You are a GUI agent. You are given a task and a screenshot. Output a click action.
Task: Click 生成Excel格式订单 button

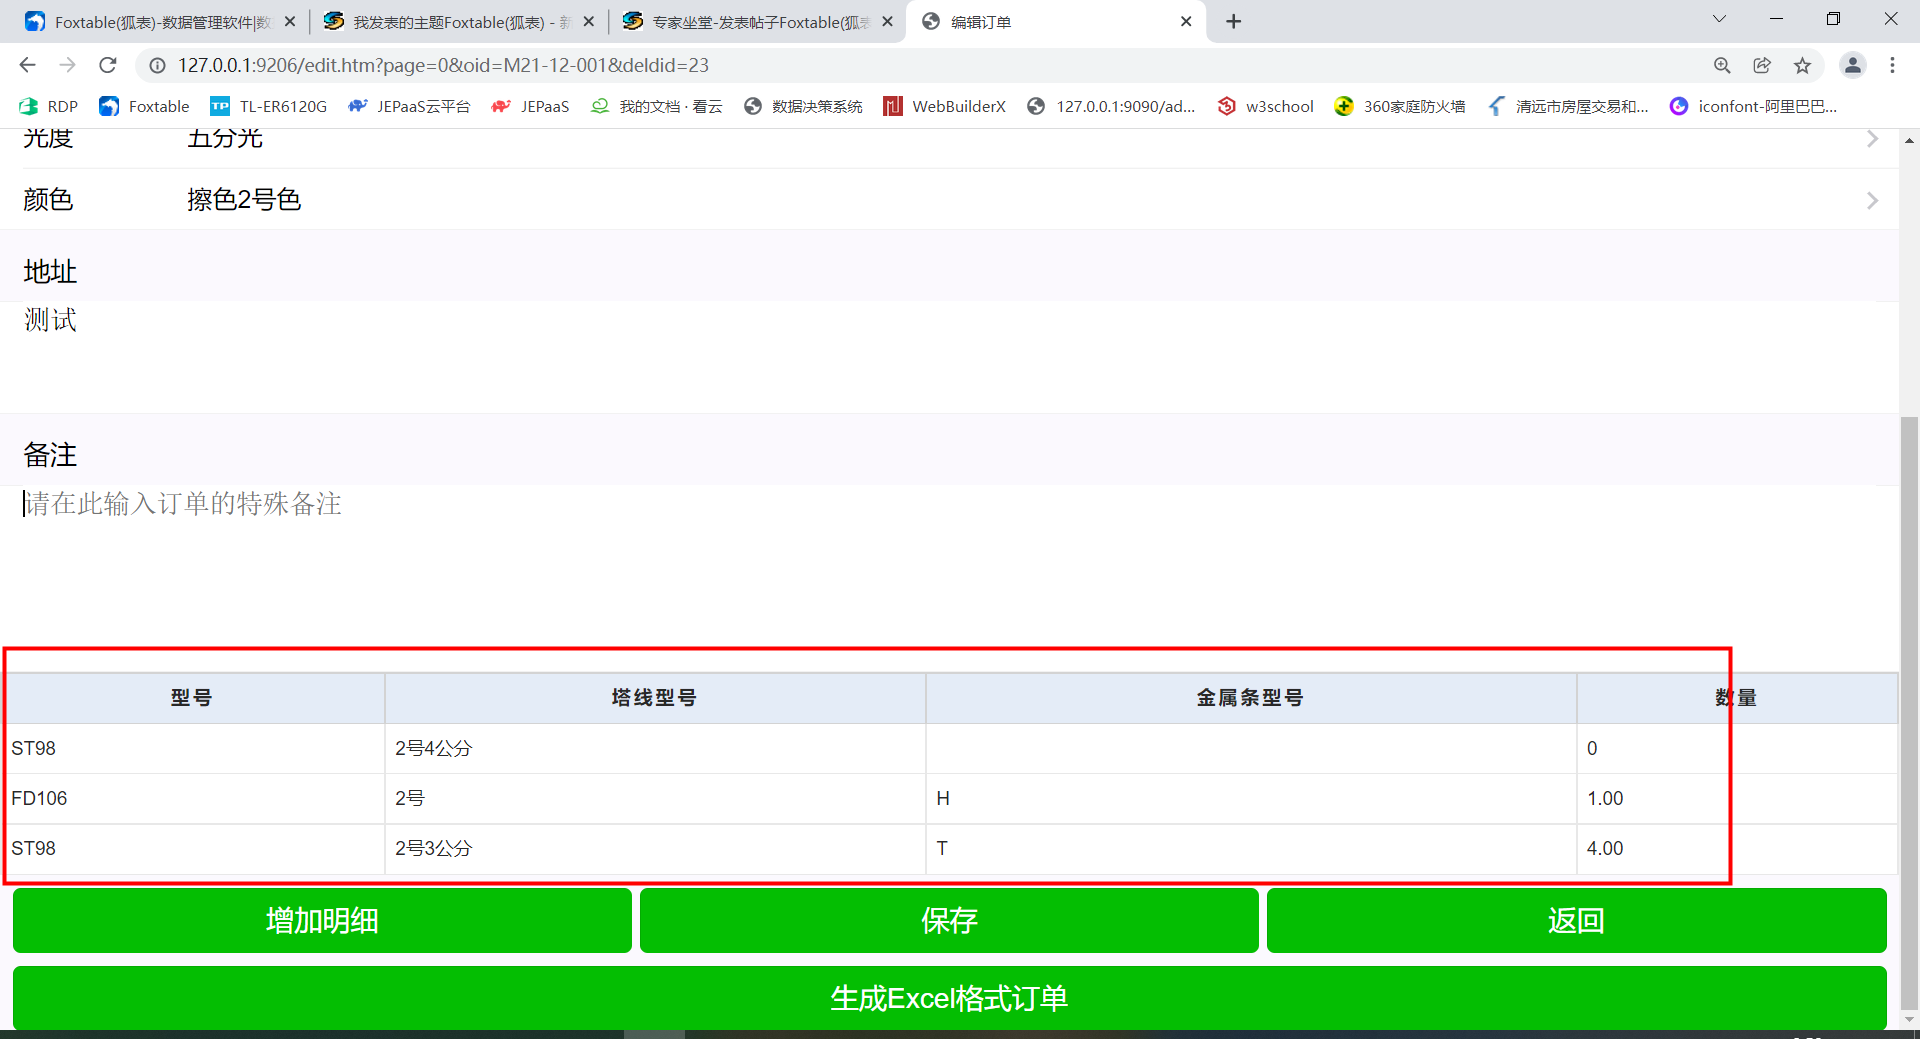949,998
